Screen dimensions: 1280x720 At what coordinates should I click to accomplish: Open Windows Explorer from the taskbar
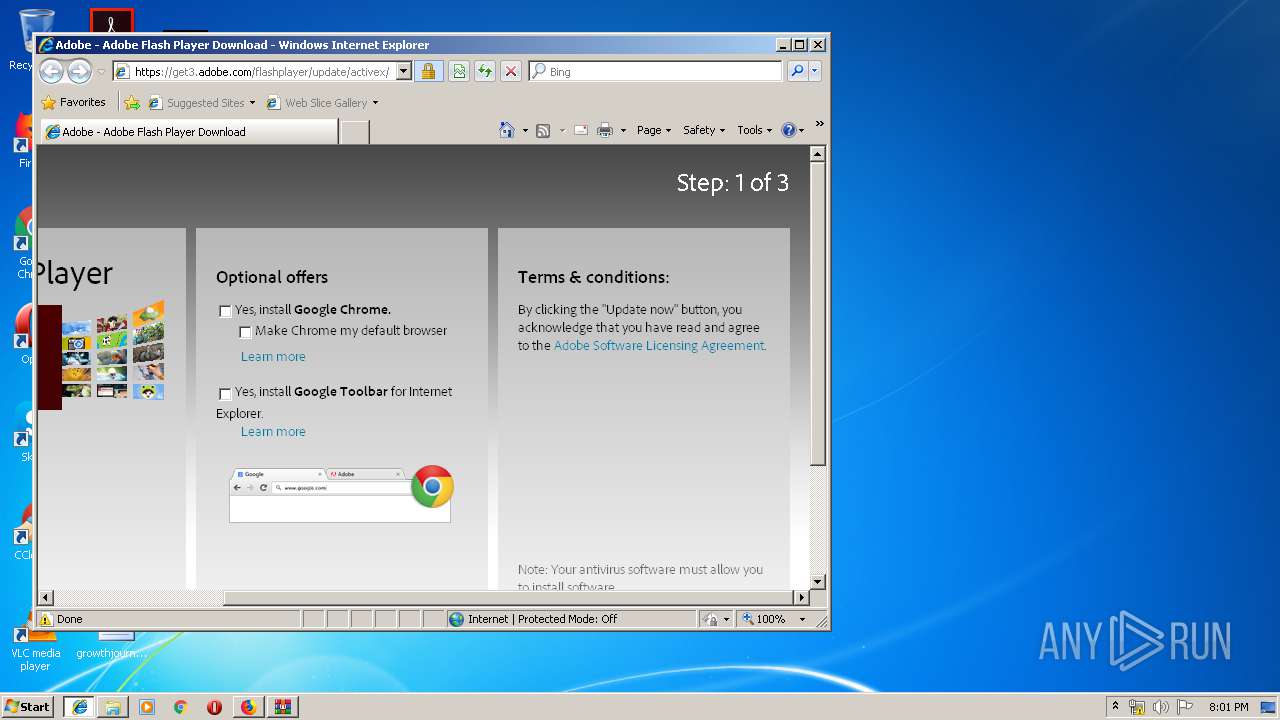(x=113, y=707)
